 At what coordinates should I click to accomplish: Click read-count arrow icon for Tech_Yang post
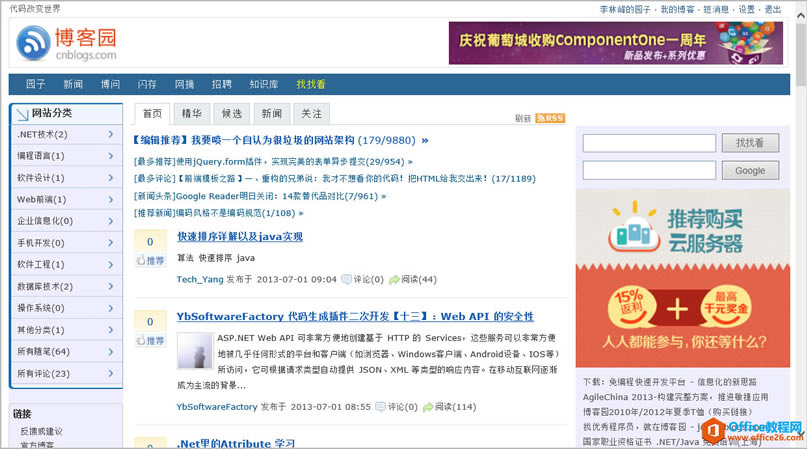[x=394, y=279]
